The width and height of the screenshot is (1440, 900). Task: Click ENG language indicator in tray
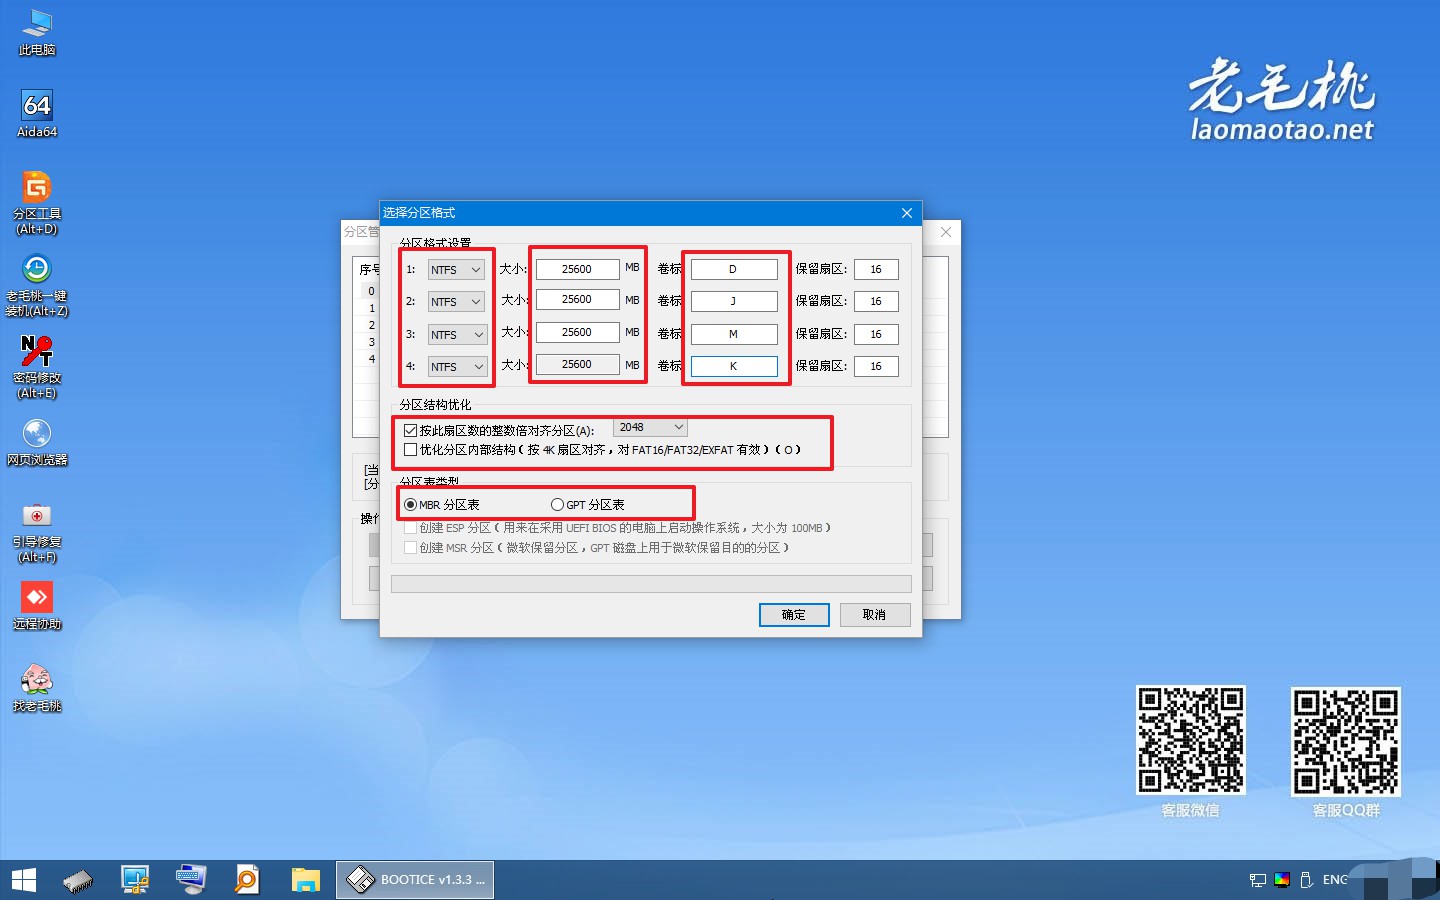(x=1335, y=880)
